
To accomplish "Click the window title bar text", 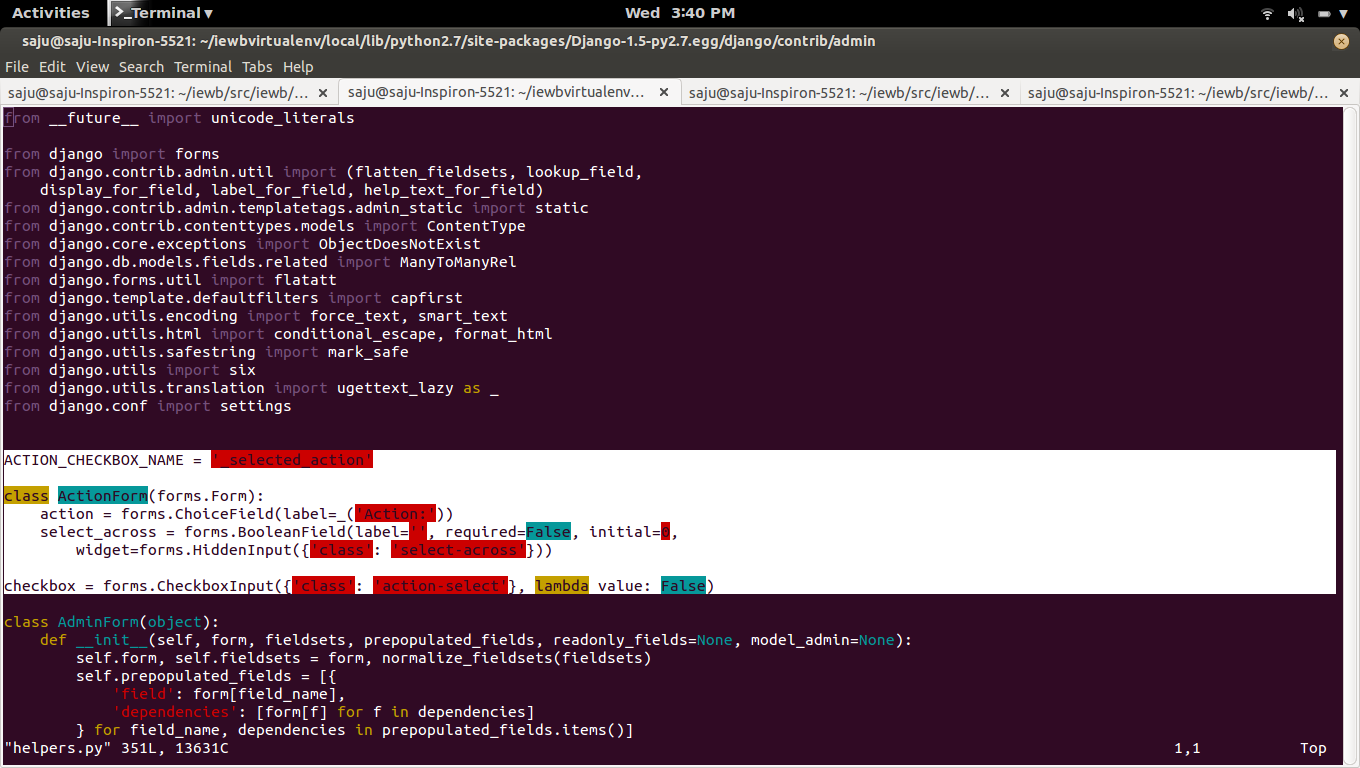I will pyautogui.click(x=449, y=41).
